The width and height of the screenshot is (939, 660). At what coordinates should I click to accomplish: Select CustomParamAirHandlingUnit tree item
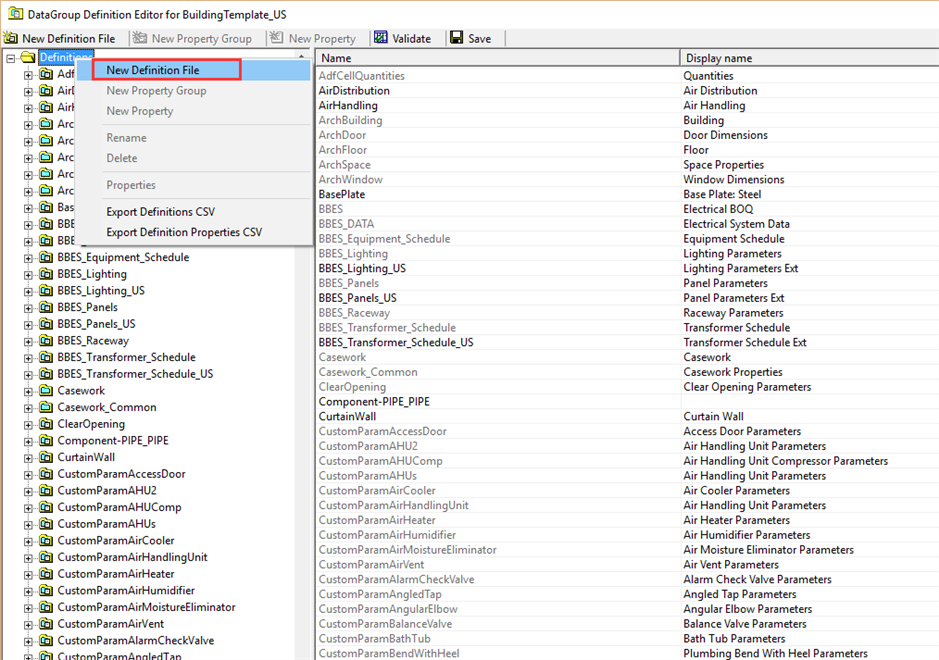pyautogui.click(x=132, y=558)
